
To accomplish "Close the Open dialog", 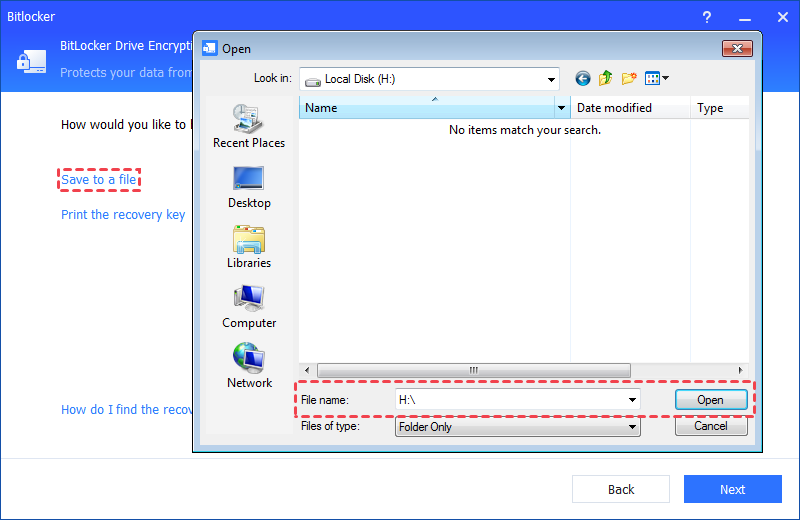I will [x=737, y=48].
